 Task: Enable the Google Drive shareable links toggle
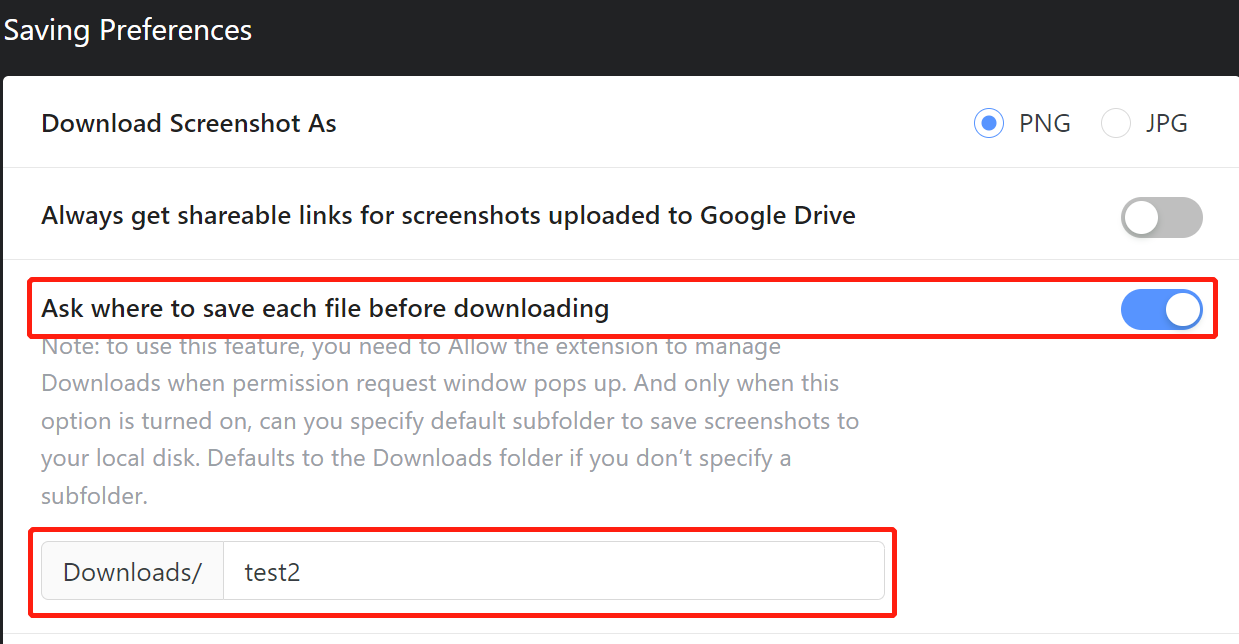(1161, 217)
